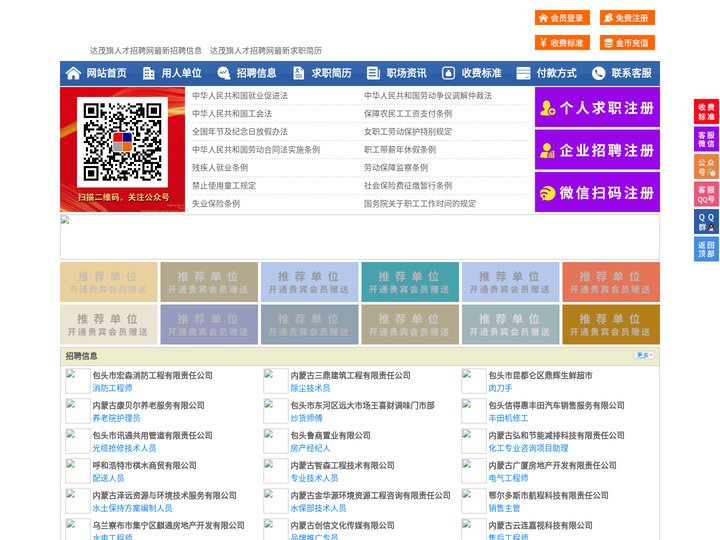This screenshot has width=720, height=540.
Task: Open 女职工劳动保护特别规定 link
Action: (x=408, y=131)
